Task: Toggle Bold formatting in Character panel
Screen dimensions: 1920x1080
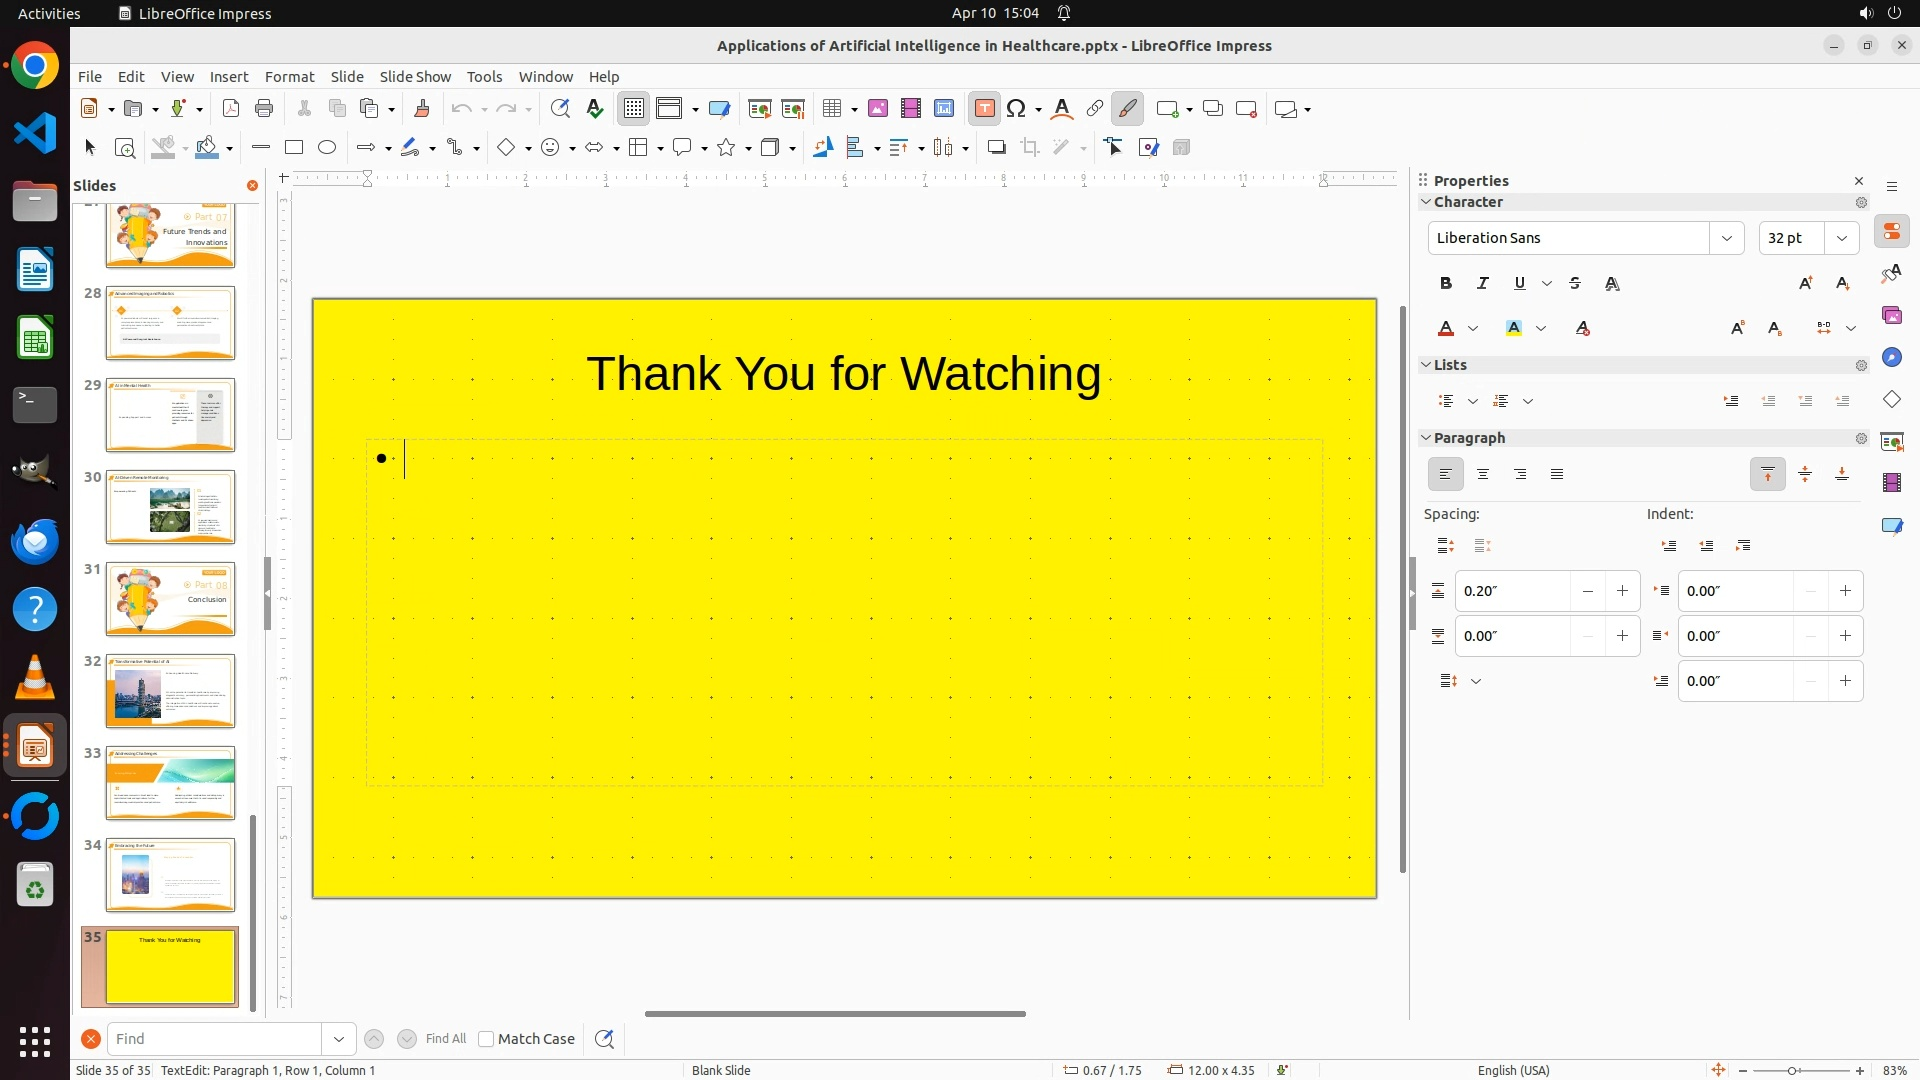Action: 1446,284
